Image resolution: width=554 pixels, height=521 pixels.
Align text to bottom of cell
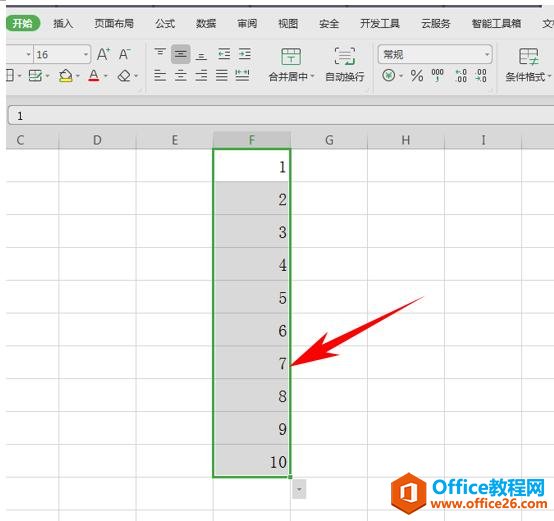tap(201, 55)
